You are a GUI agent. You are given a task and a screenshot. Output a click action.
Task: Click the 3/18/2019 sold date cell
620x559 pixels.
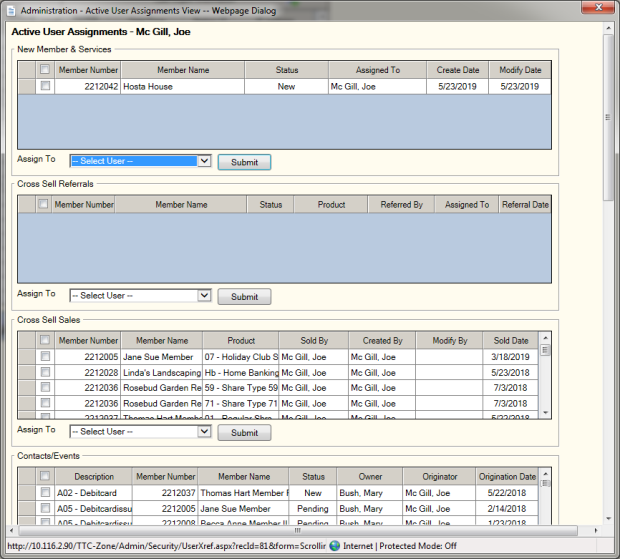click(510, 357)
